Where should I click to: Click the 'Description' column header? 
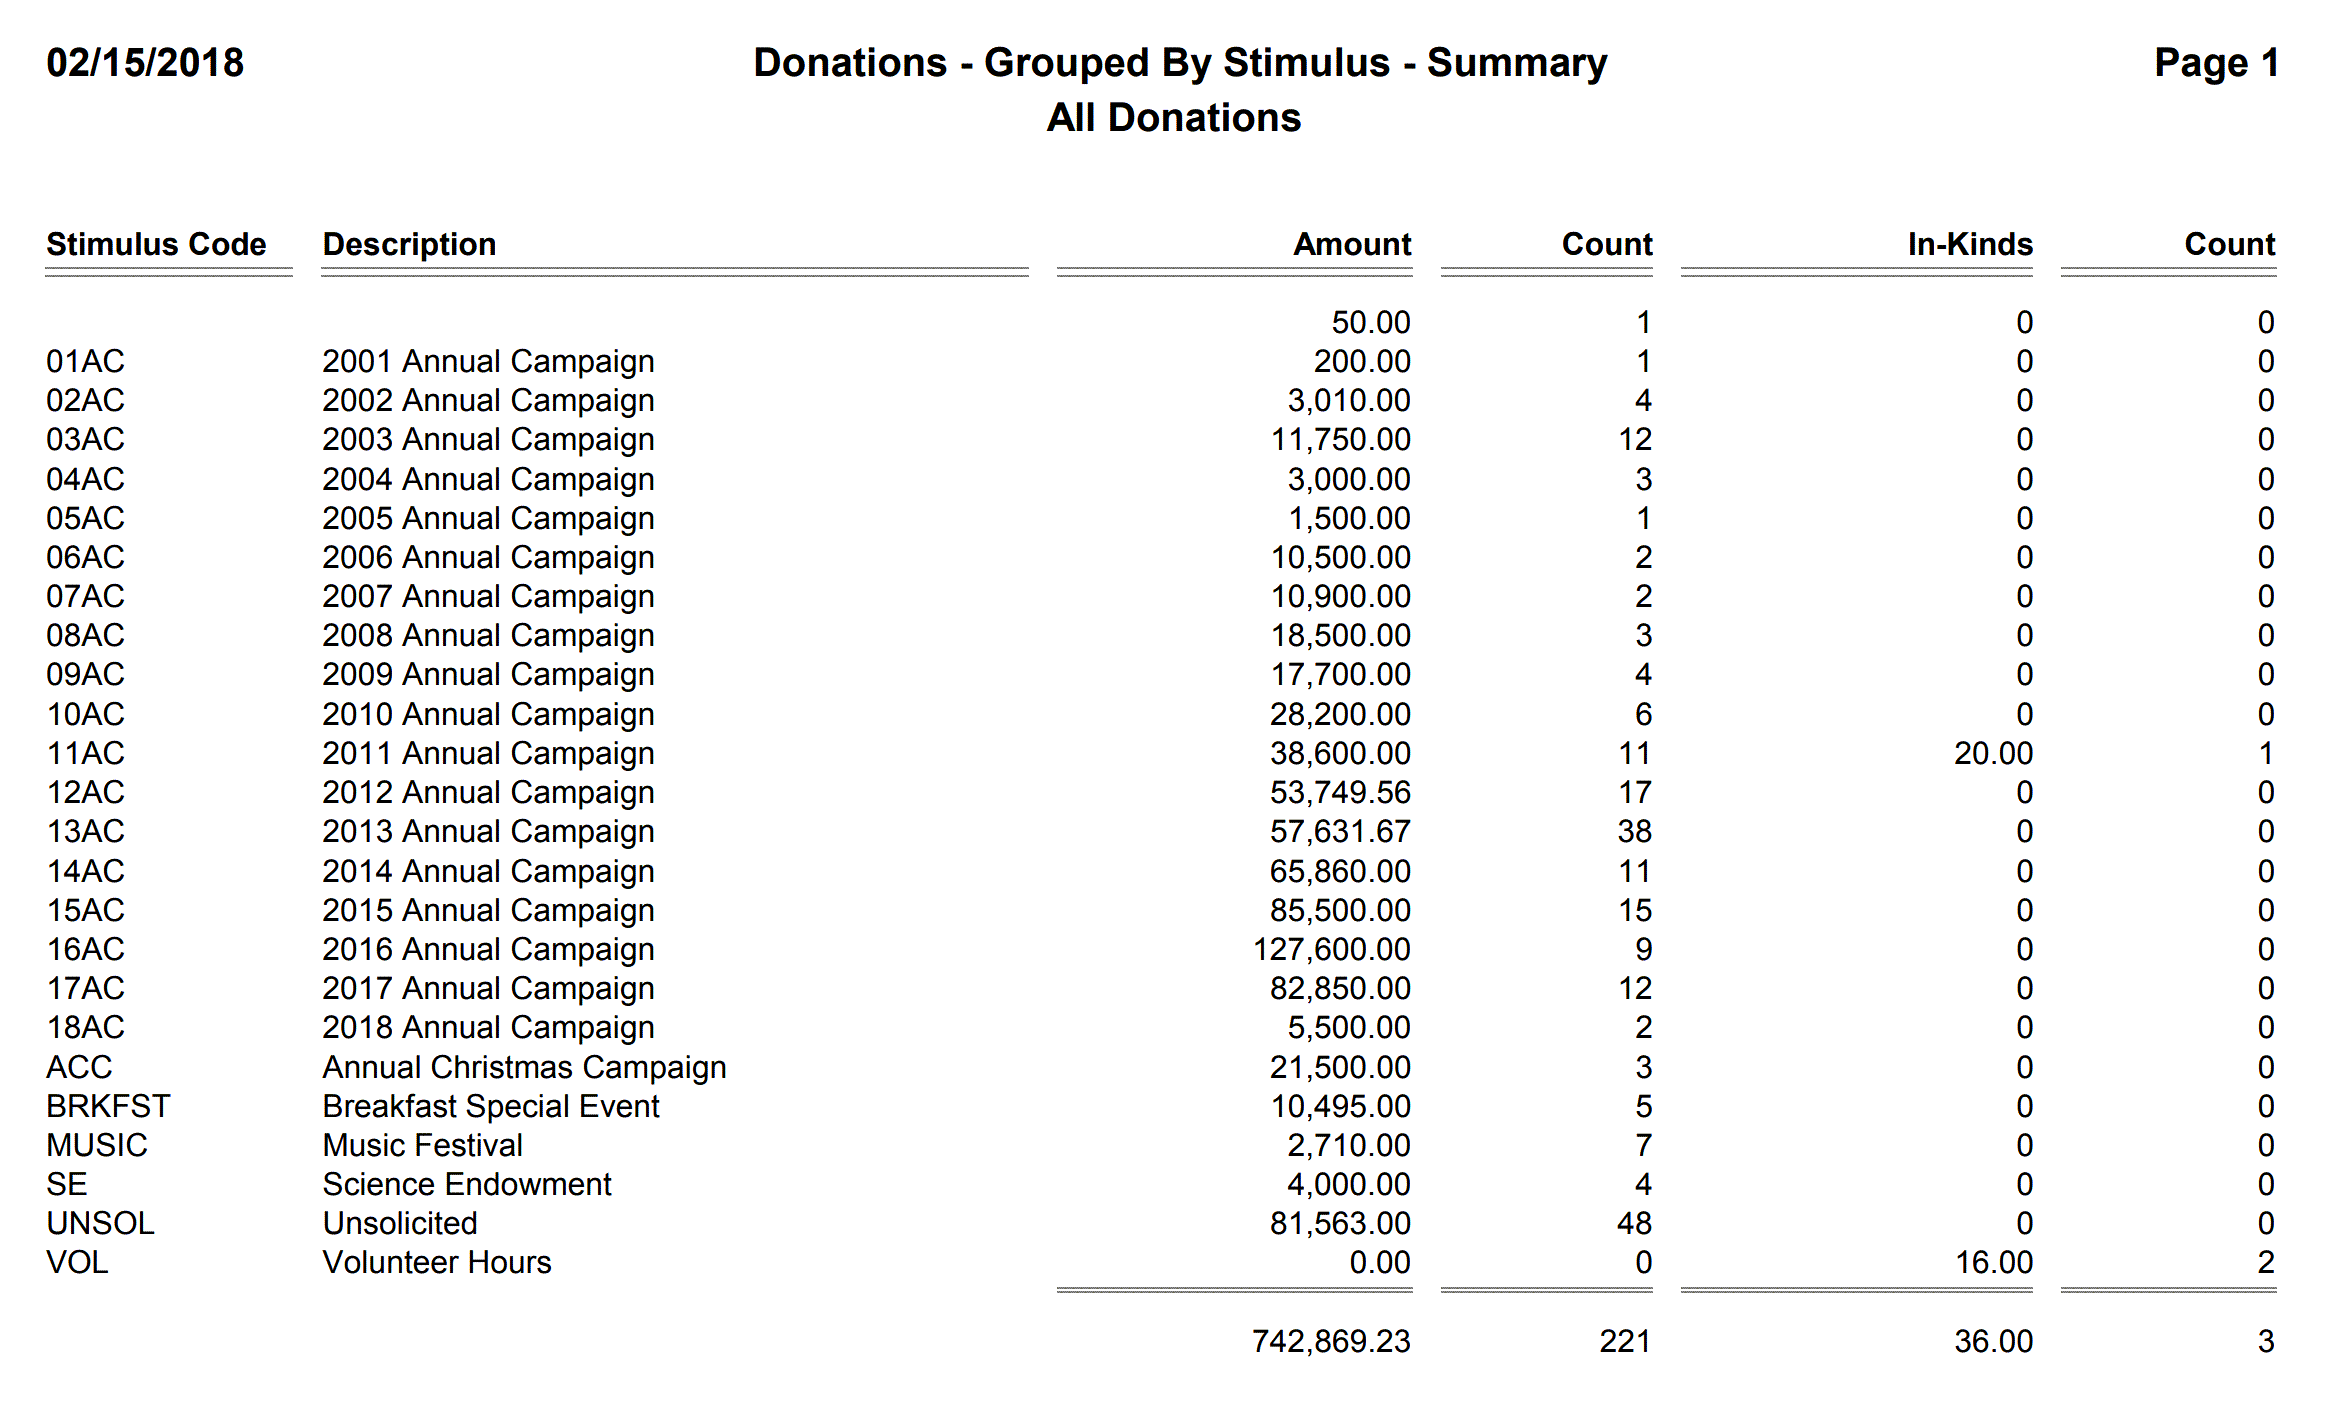point(409,244)
